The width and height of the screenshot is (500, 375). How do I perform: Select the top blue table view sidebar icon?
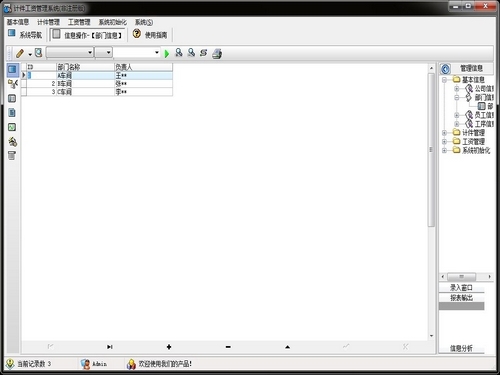(x=12, y=70)
